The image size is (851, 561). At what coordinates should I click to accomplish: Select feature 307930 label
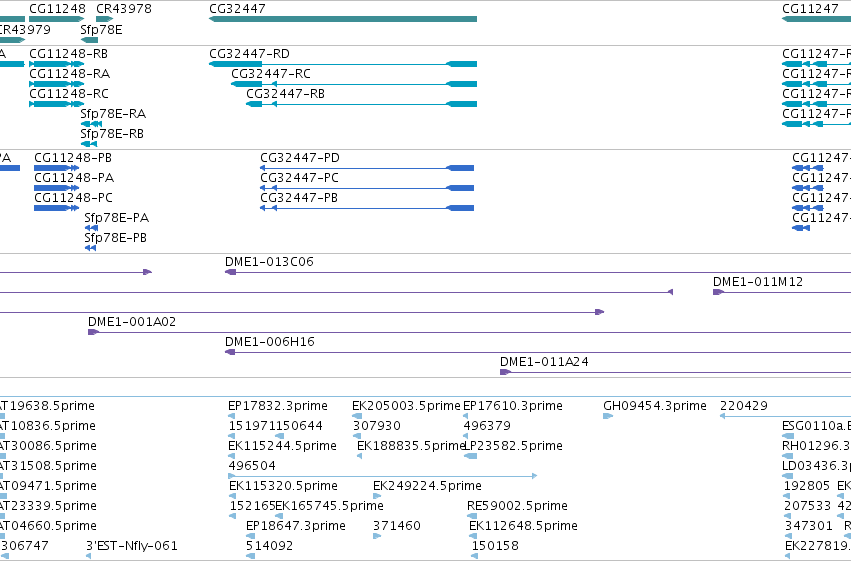point(377,426)
